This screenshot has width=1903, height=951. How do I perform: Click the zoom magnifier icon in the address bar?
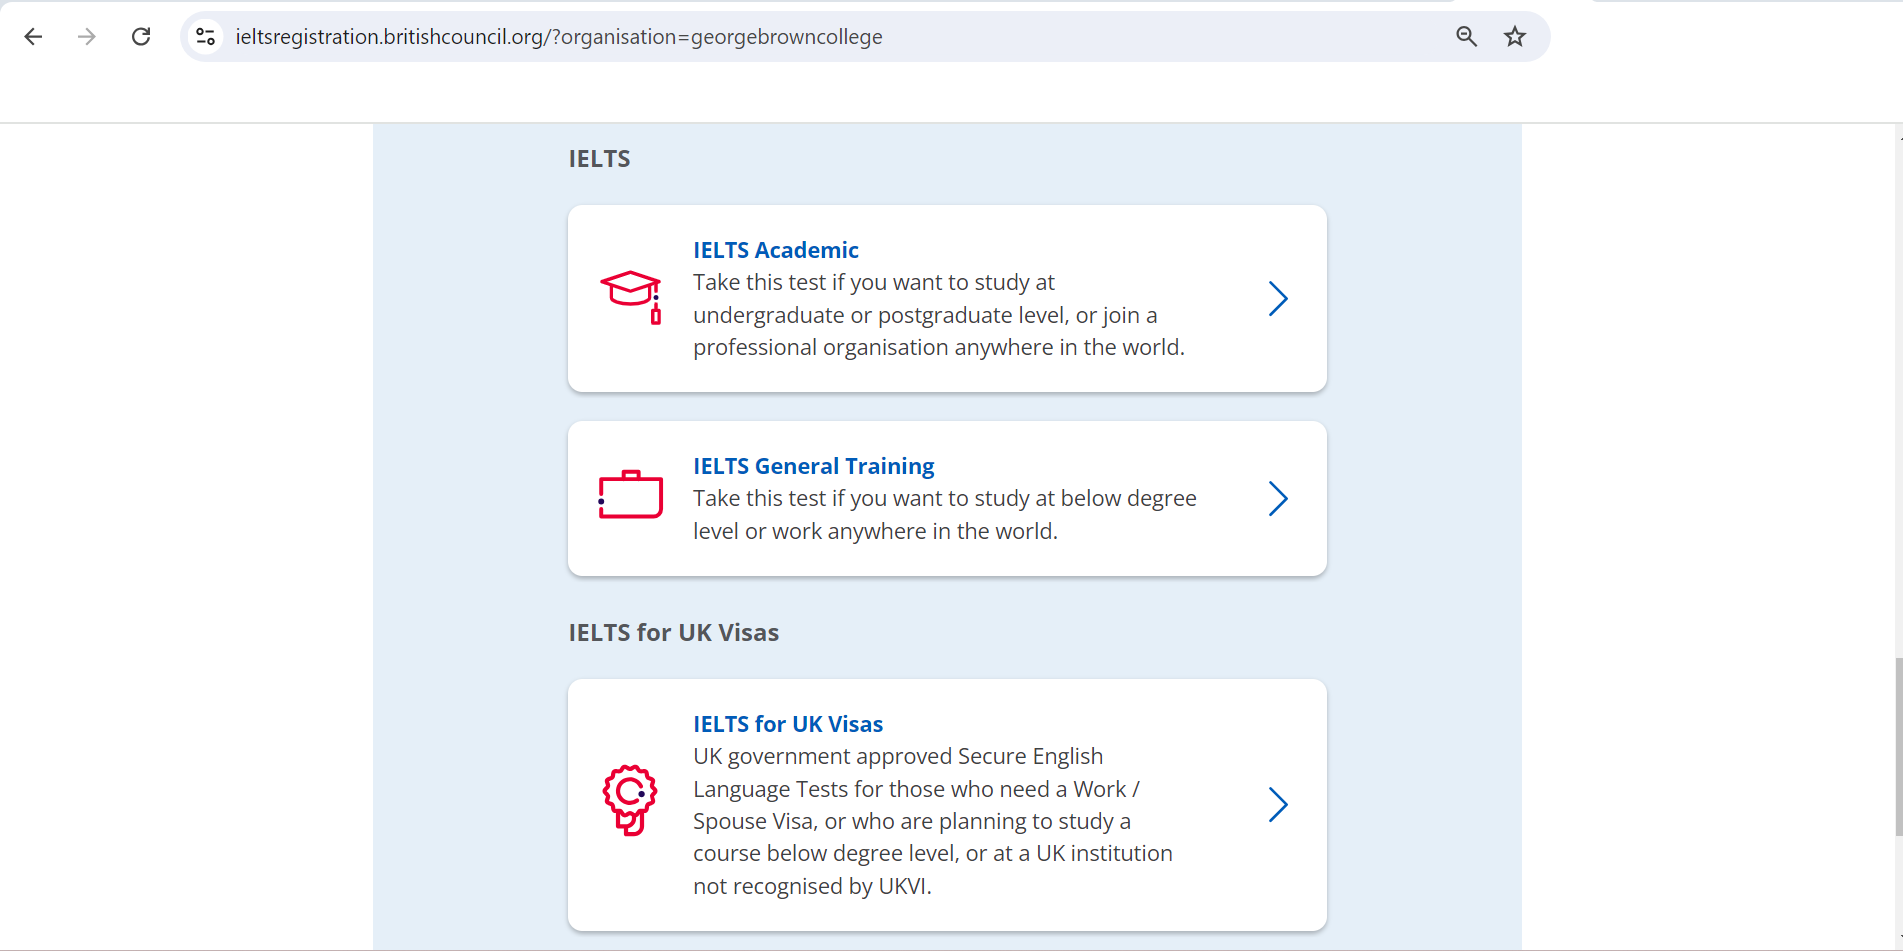(x=1466, y=36)
